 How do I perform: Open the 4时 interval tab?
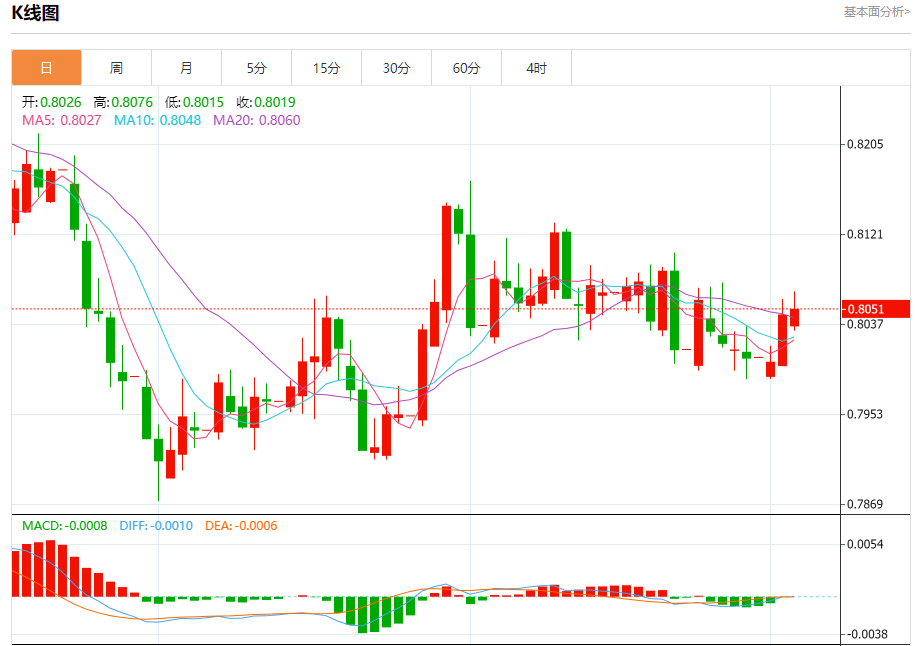tap(536, 68)
